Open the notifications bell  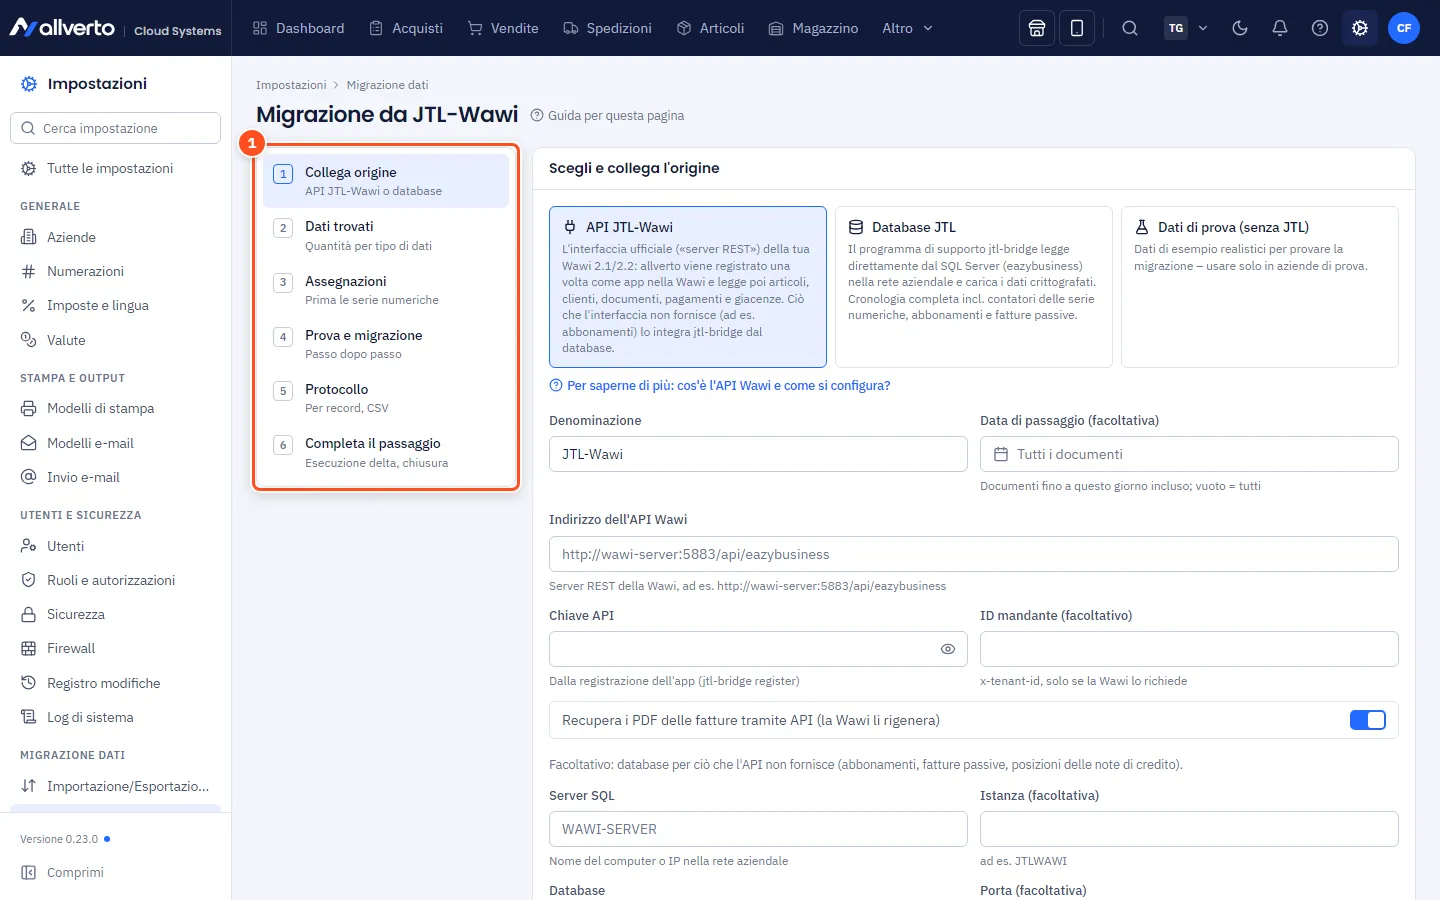tap(1280, 28)
